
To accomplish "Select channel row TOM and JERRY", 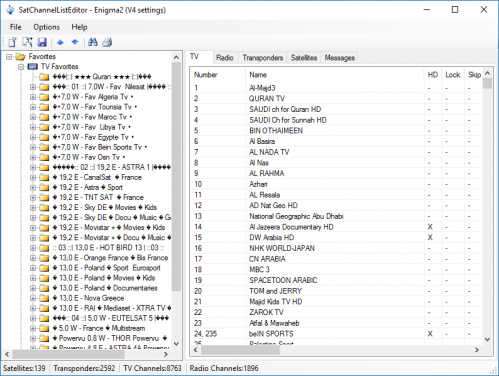I will point(337,291).
